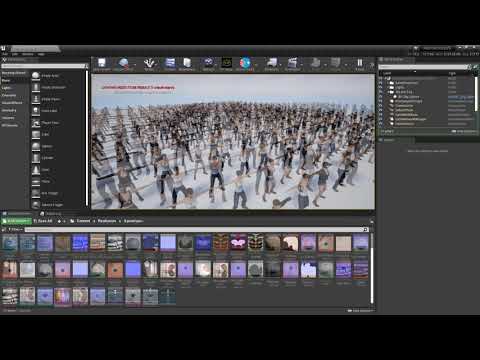The width and height of the screenshot is (480, 360).
Task: Select Empty Pawn in the Place list
Action: point(58,99)
